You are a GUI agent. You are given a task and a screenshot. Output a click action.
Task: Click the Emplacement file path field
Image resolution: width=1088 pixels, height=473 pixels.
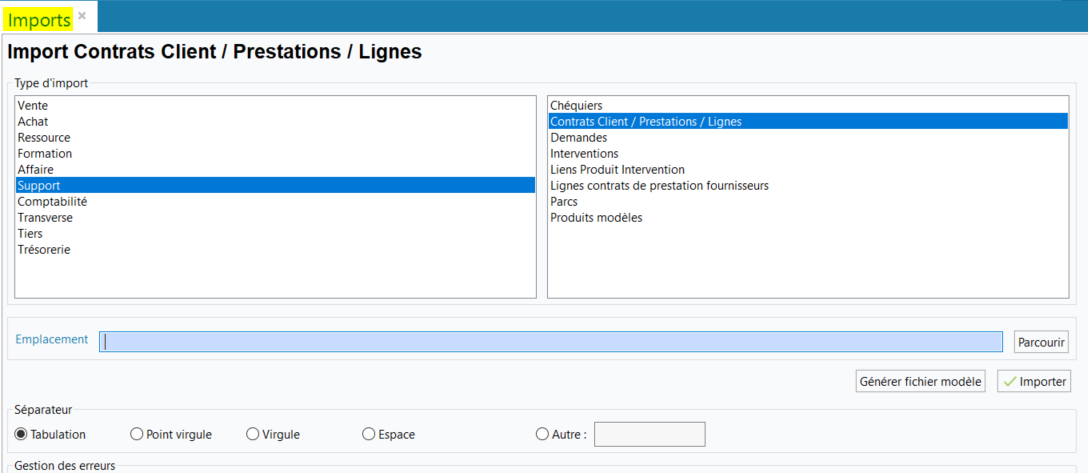click(x=551, y=341)
